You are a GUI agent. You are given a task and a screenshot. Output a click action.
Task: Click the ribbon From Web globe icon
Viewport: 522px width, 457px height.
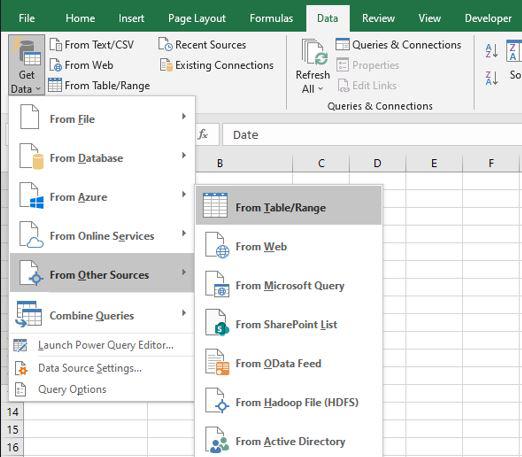[x=55, y=65]
